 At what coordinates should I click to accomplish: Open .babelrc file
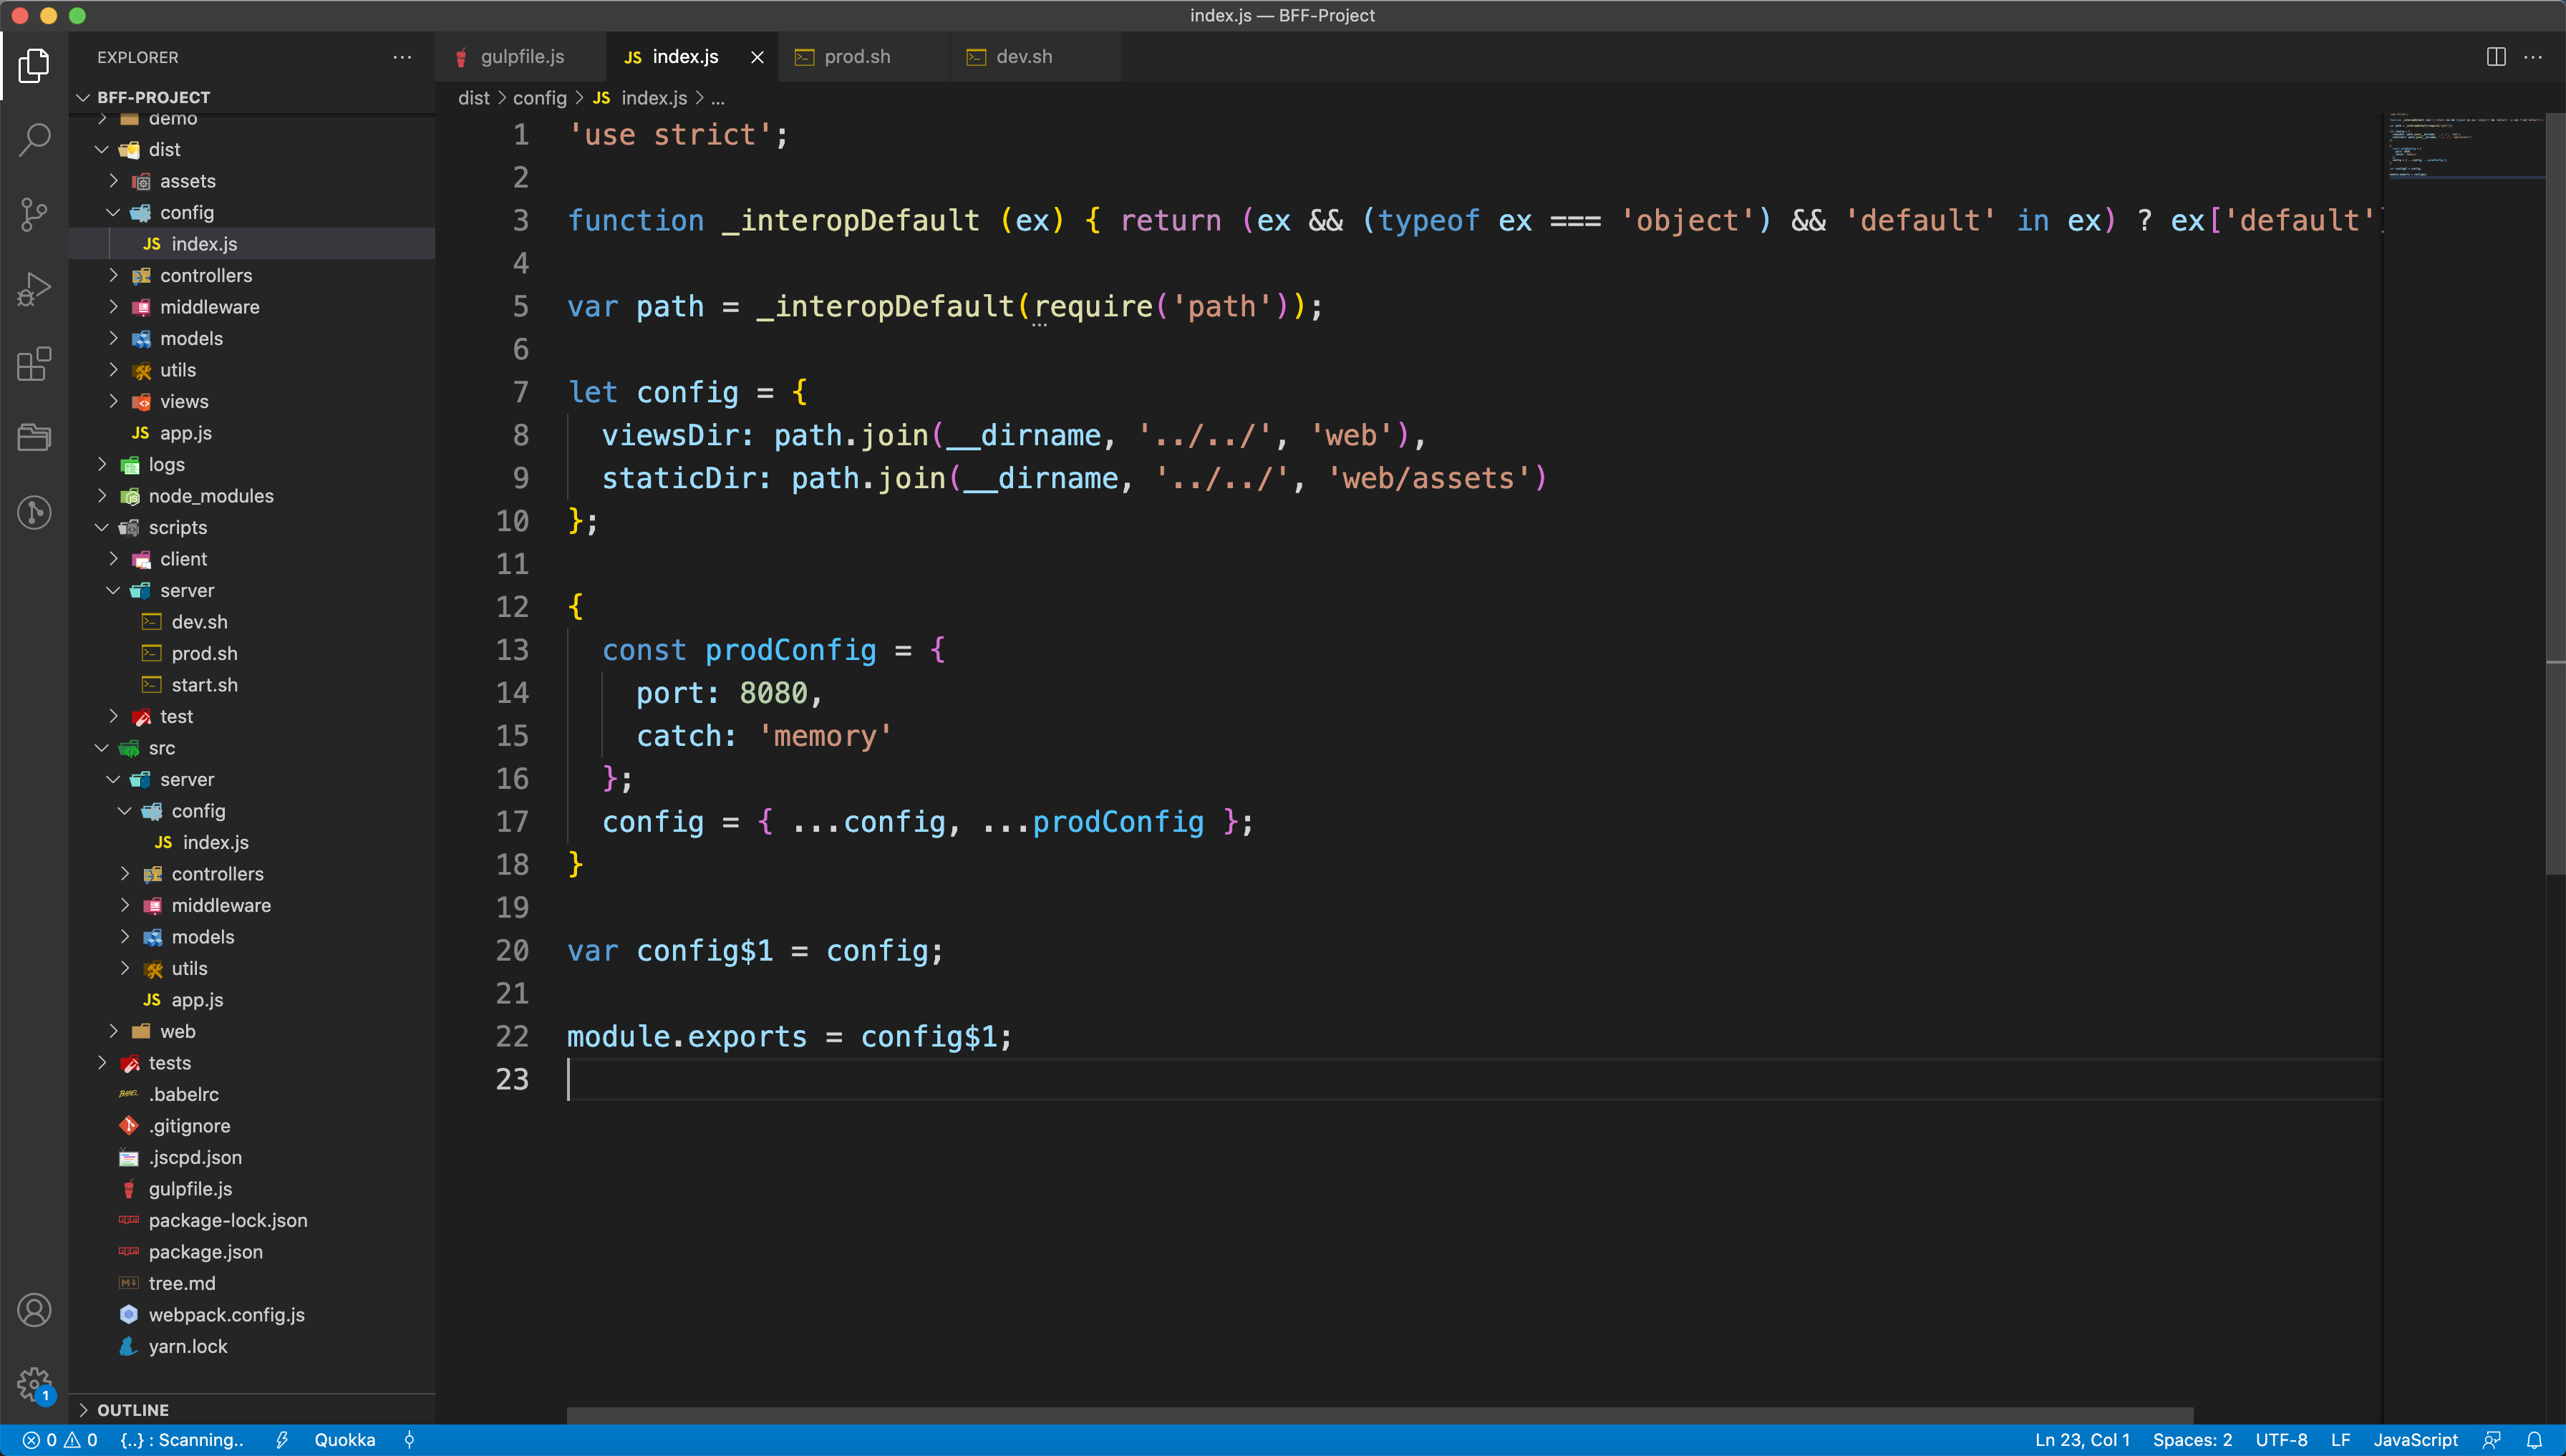[252, 1094]
